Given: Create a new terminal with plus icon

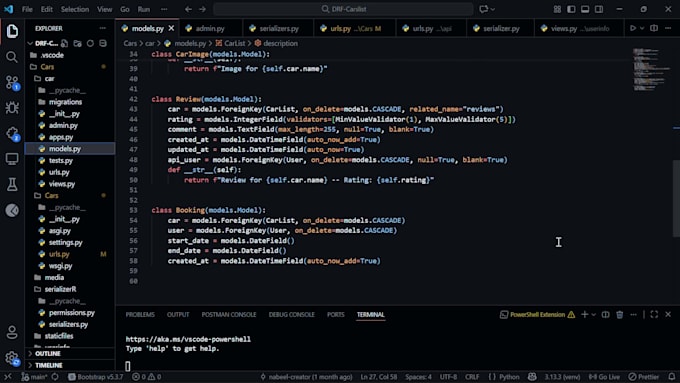Looking at the screenshot, I should (x=585, y=314).
